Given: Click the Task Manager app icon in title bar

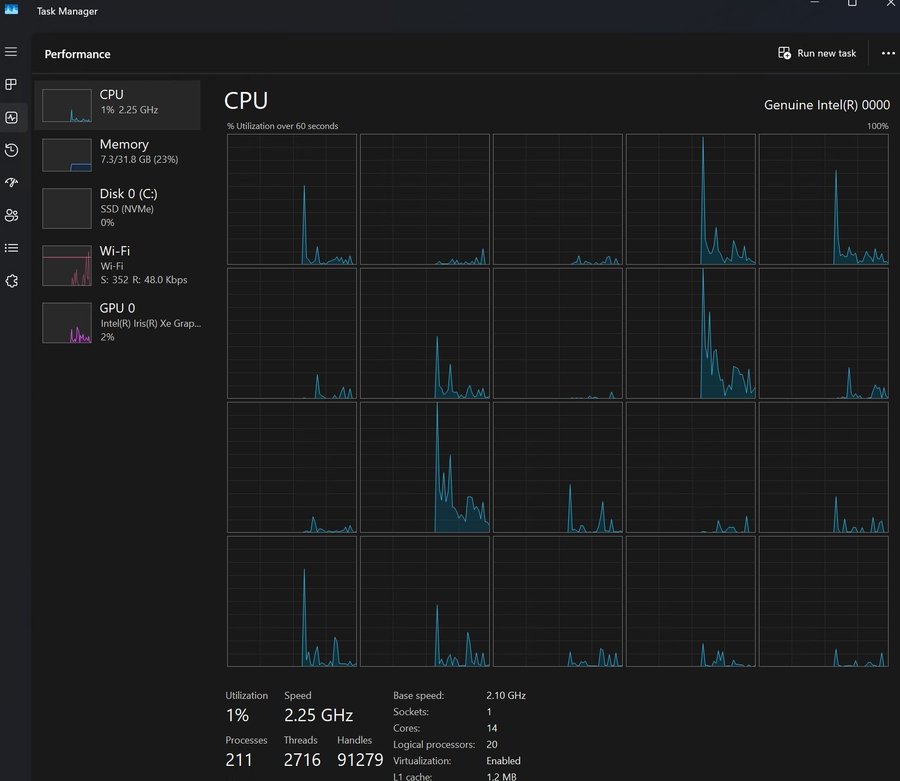Looking at the screenshot, I should 12,11.
